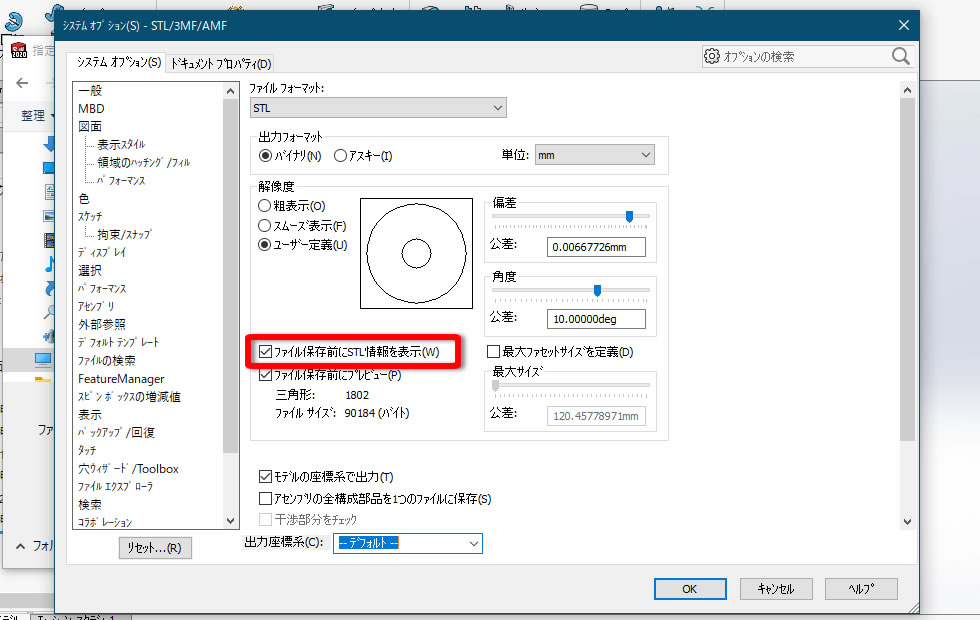The height and width of the screenshot is (620, 980).
Task: Click the STL resolution preview image
Action: (x=416, y=253)
